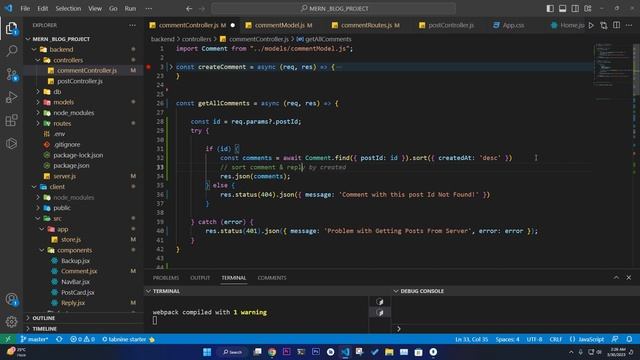Open remote window indicator in status bar
This screenshot has height=360, width=640.
point(8,339)
